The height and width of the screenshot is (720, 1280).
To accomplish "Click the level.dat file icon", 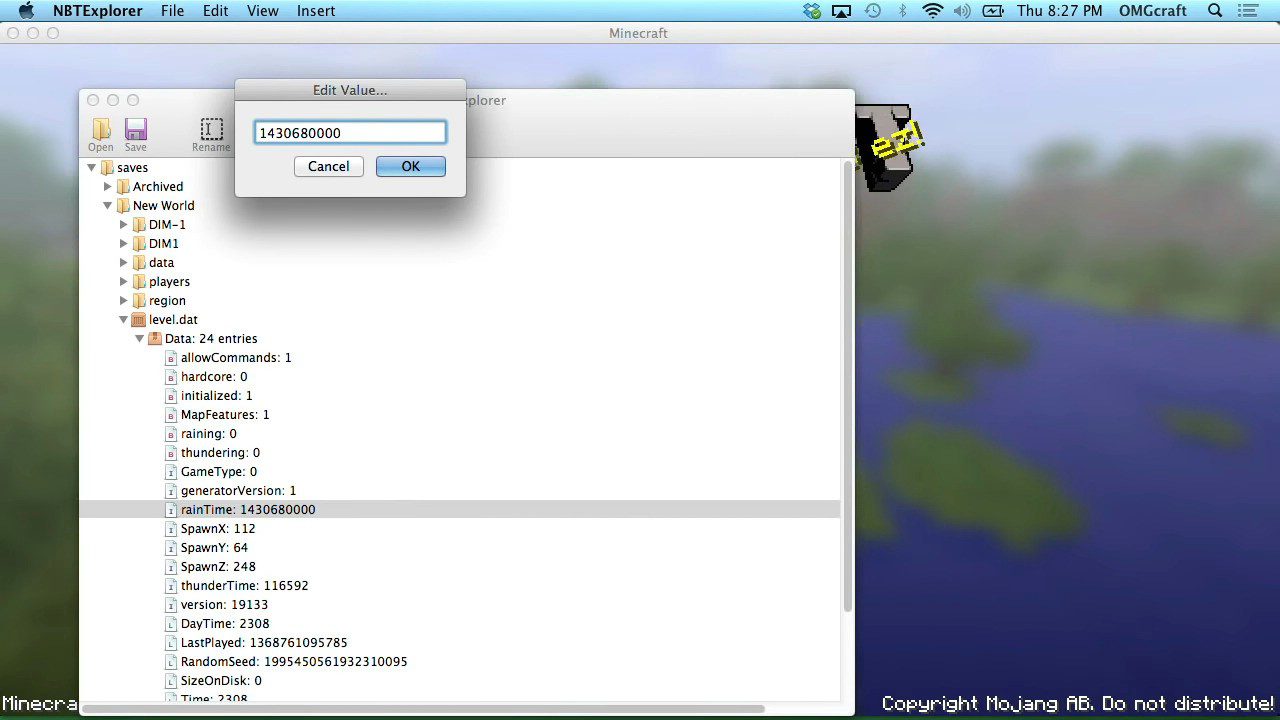I will point(139,319).
